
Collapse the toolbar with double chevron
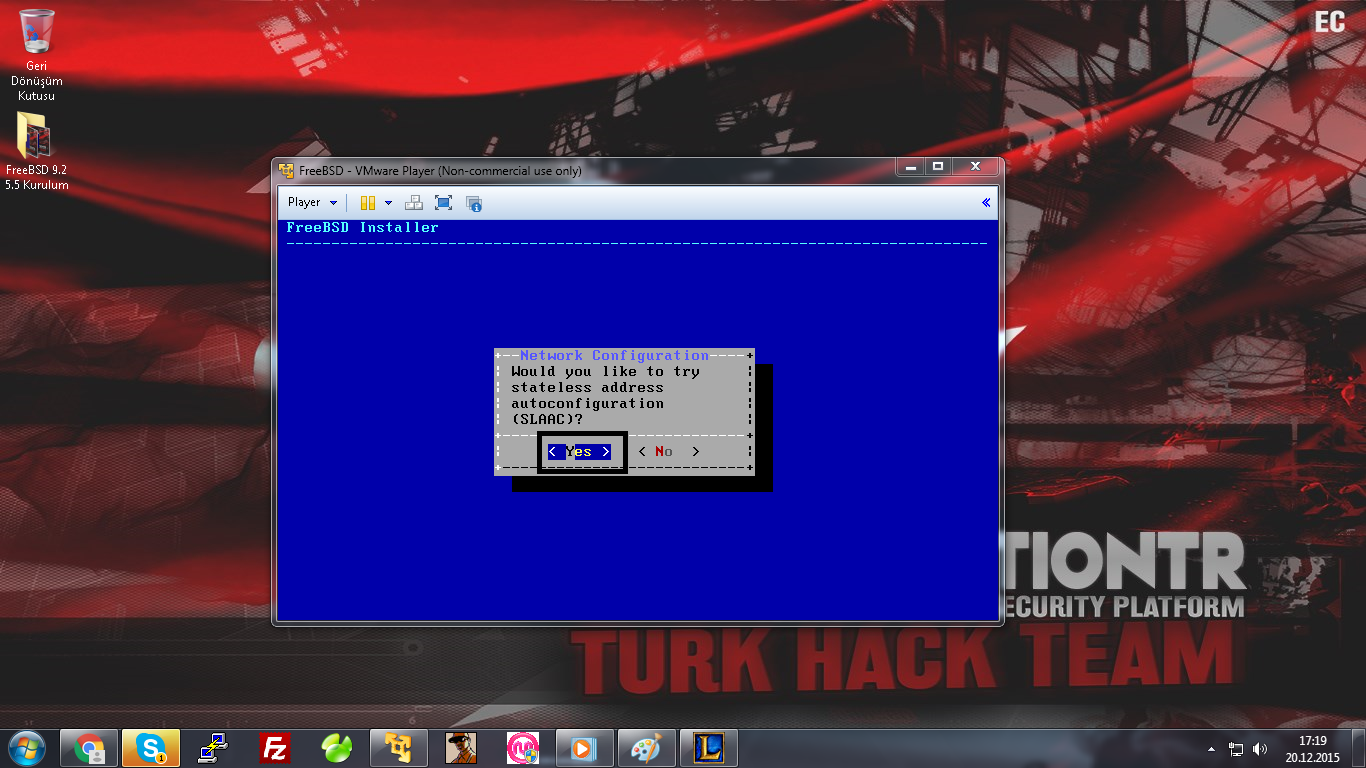coord(986,202)
